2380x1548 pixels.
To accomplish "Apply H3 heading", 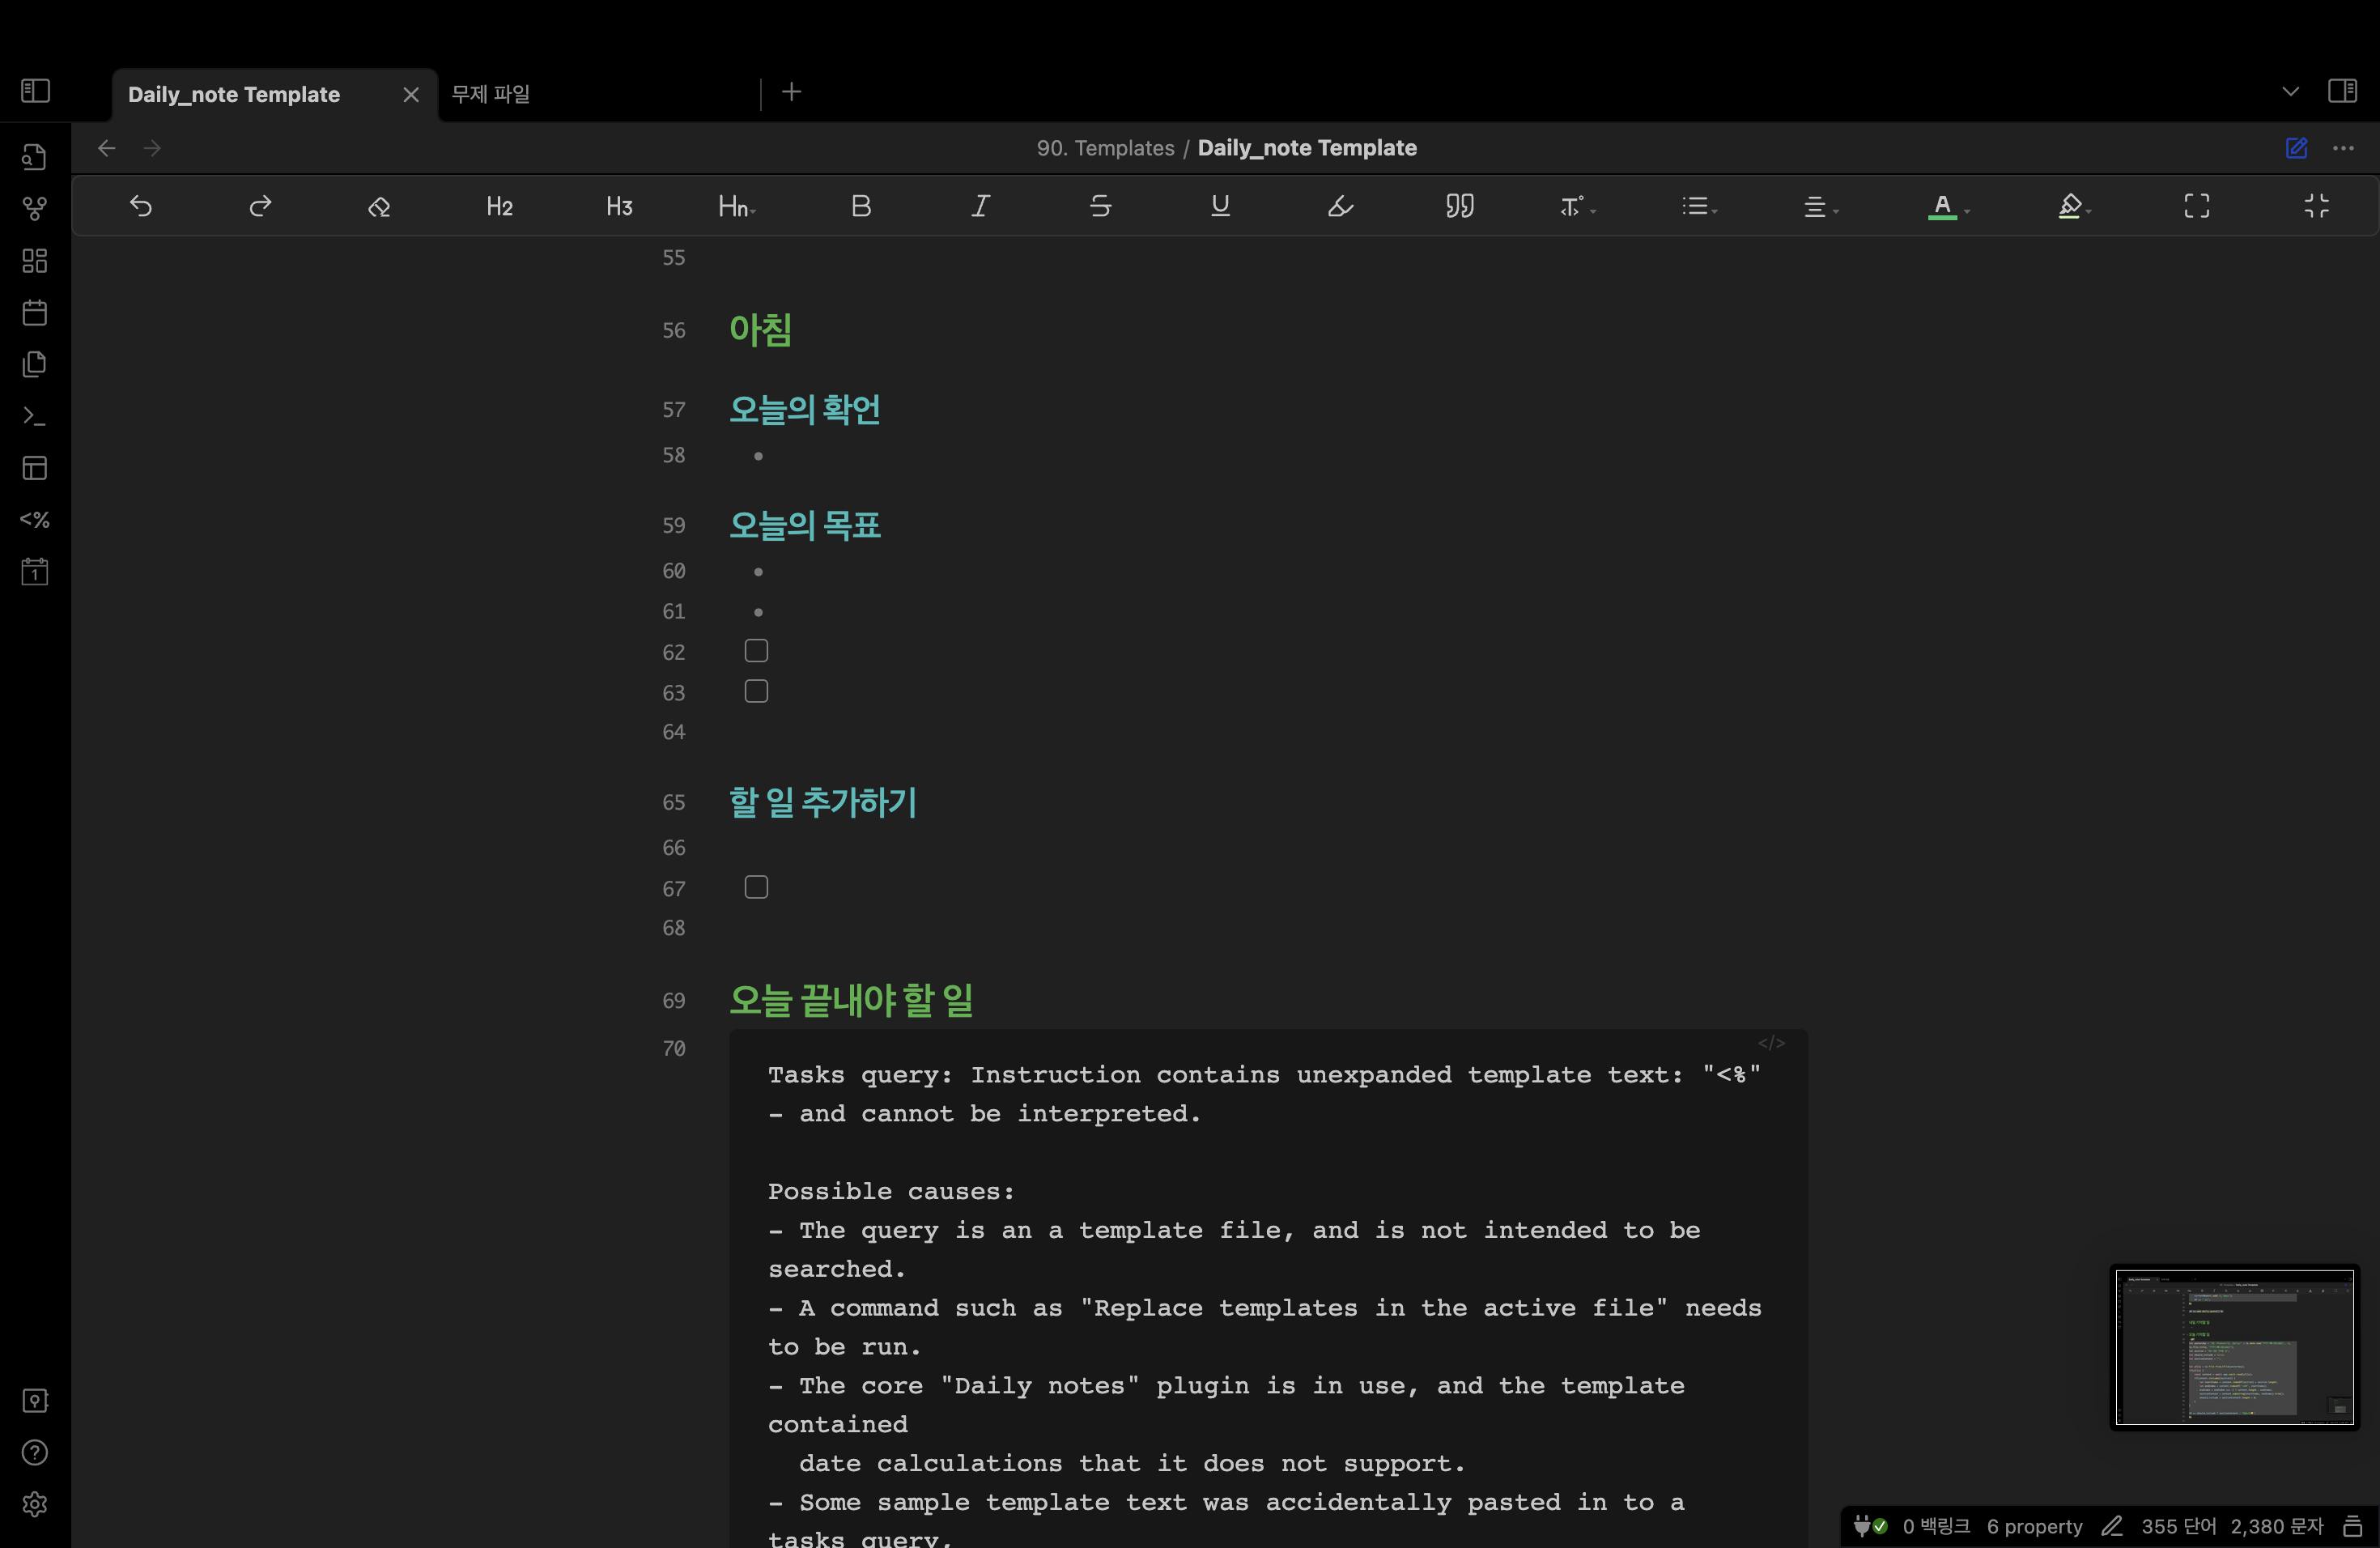I will coord(619,206).
